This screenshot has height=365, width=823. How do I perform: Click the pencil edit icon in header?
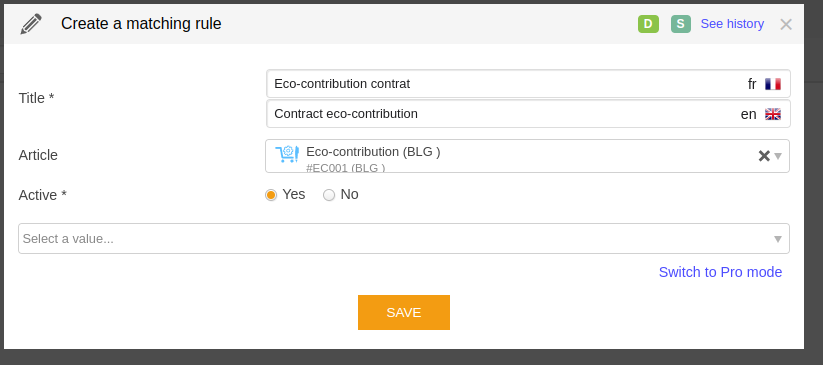[x=31, y=24]
